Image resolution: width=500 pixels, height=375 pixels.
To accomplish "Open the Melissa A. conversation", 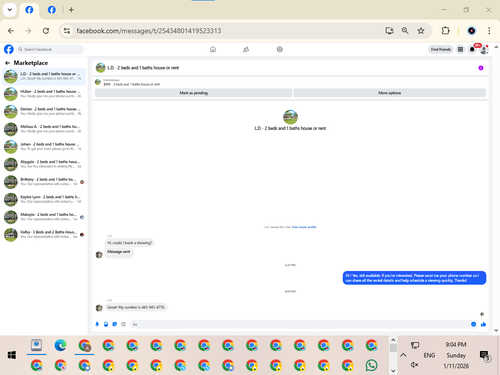I will (44, 129).
